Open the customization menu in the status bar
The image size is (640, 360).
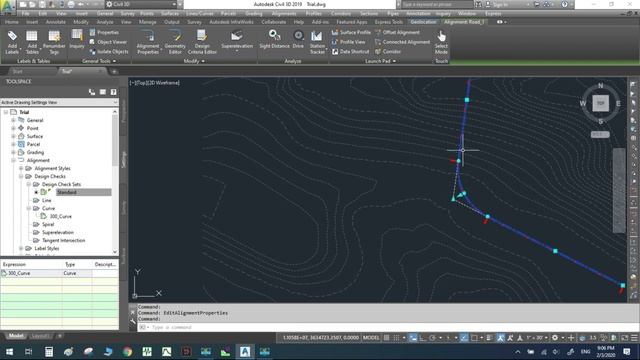tap(634, 338)
